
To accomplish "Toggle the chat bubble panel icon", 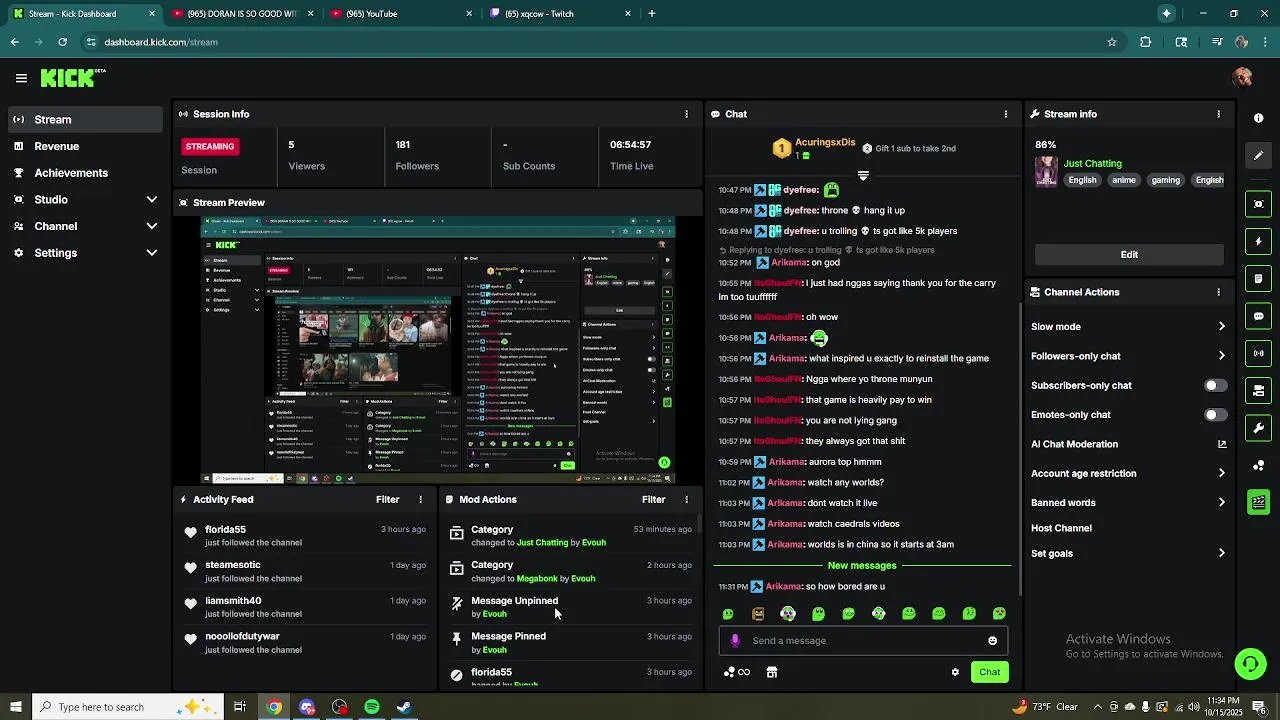I will (x=1258, y=316).
